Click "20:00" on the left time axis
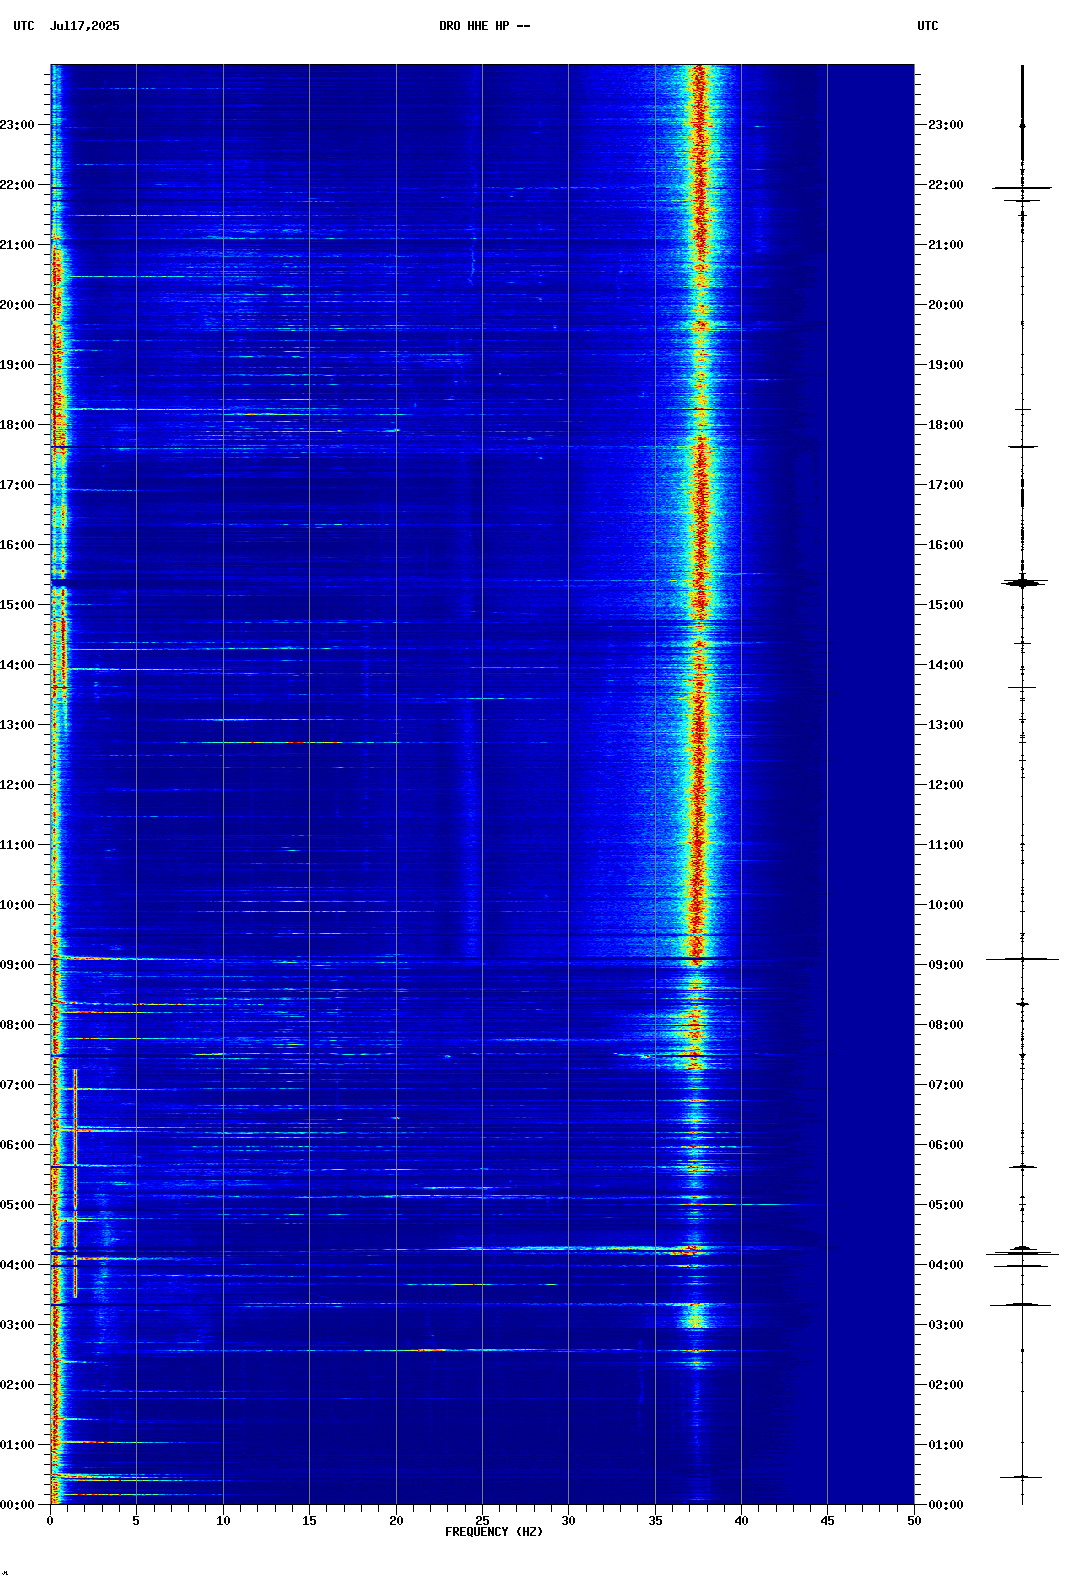This screenshot has height=1584, width=1066. coord(17,305)
